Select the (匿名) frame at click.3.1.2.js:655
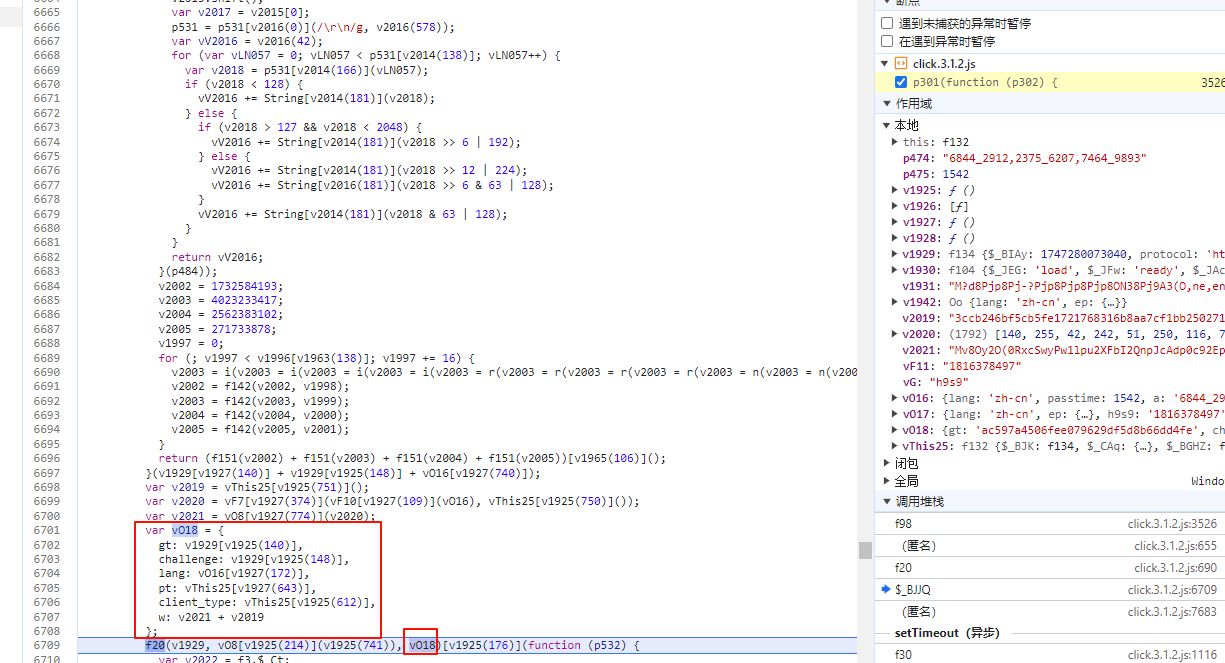Screen dimensions: 1225x663 1048,546
